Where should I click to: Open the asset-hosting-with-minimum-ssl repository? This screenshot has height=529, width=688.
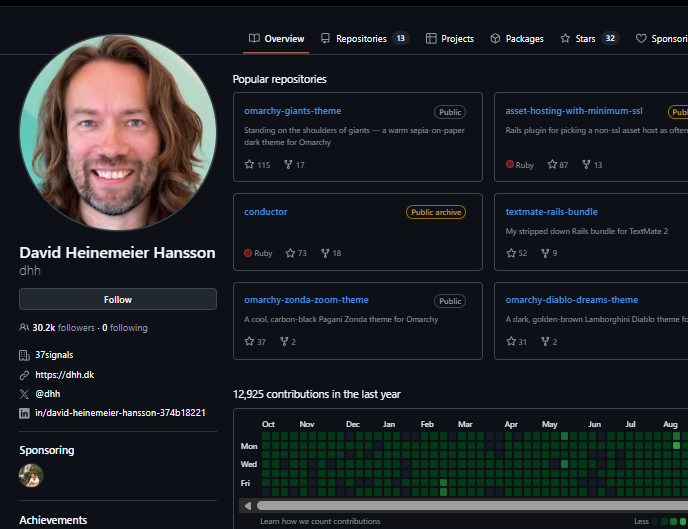[574, 111]
